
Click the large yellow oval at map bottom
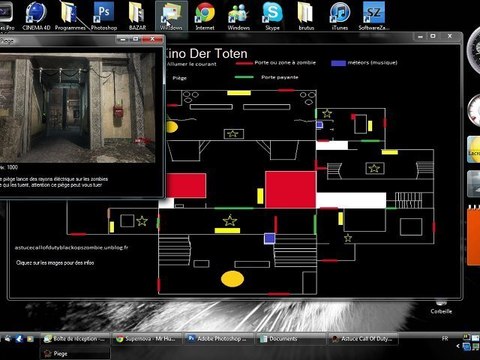pyautogui.click(x=232, y=279)
